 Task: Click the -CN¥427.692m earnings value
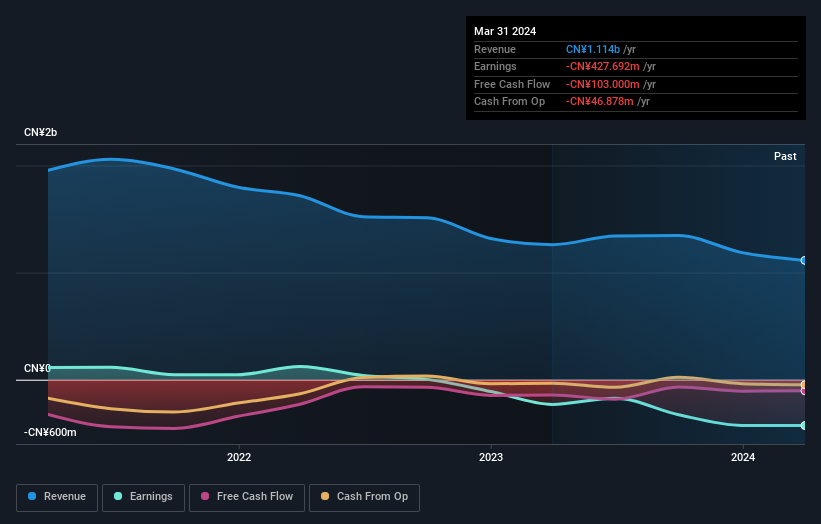[x=602, y=66]
